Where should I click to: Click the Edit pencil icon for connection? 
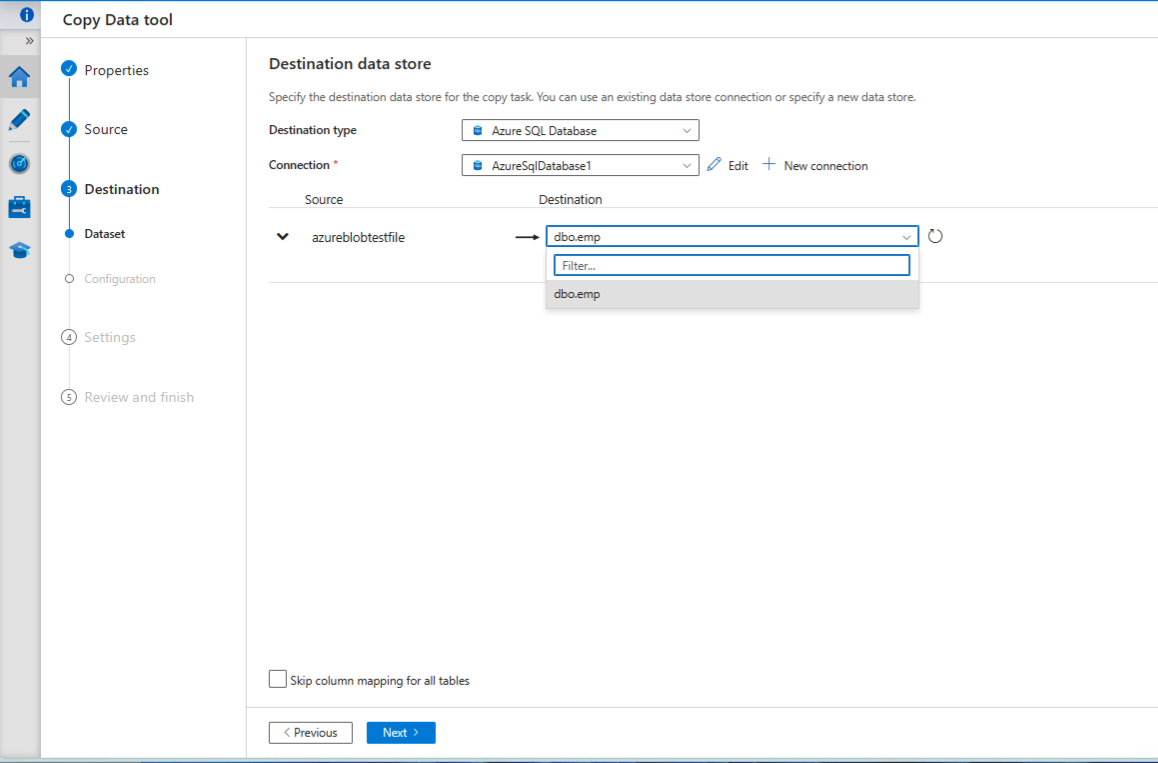tap(713, 165)
